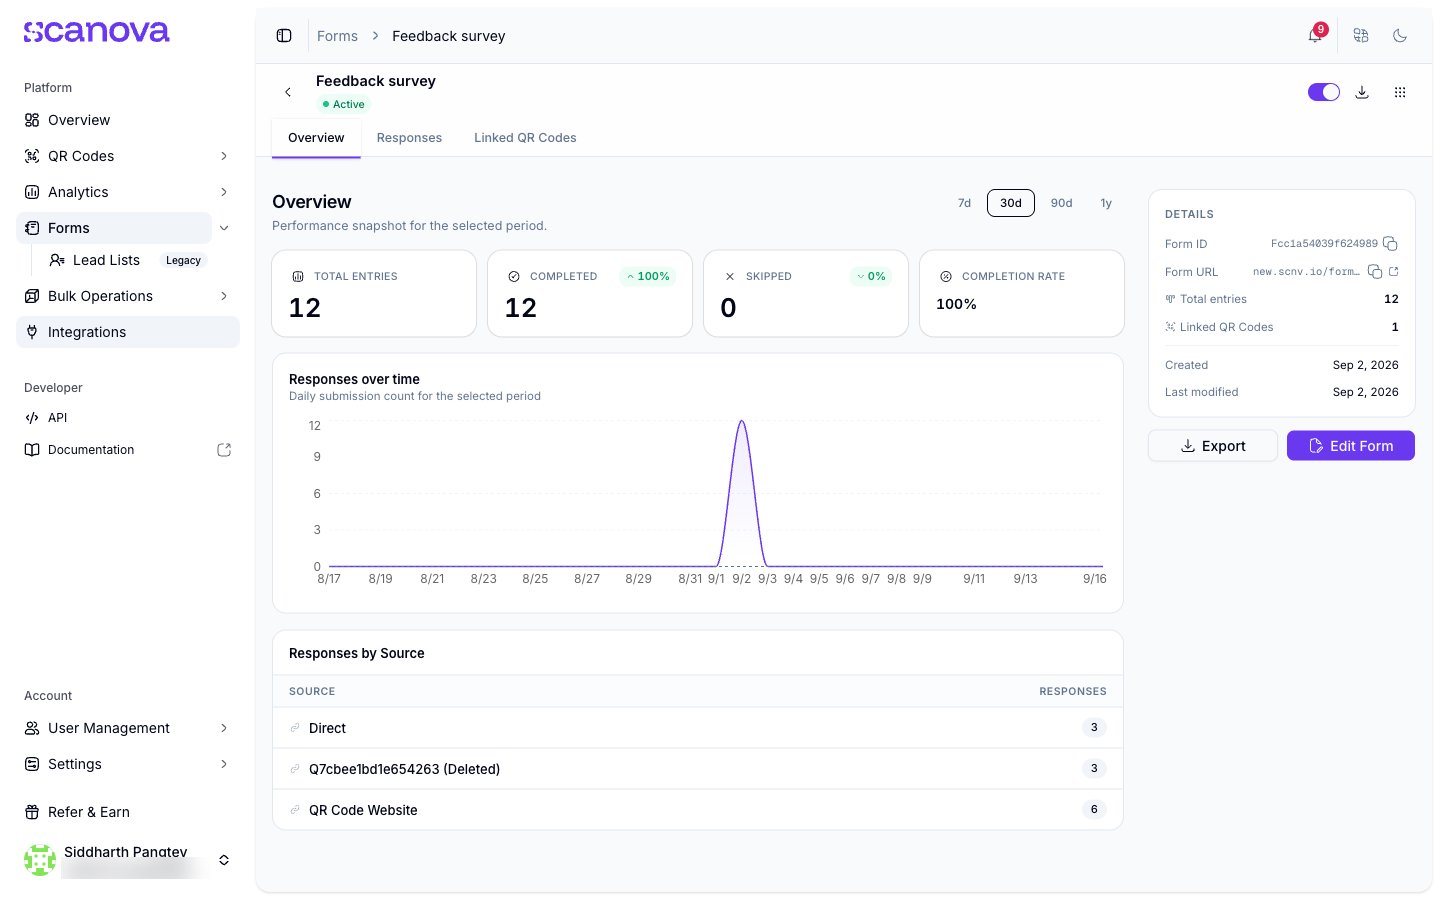Click the Completed card

pyautogui.click(x=590, y=294)
